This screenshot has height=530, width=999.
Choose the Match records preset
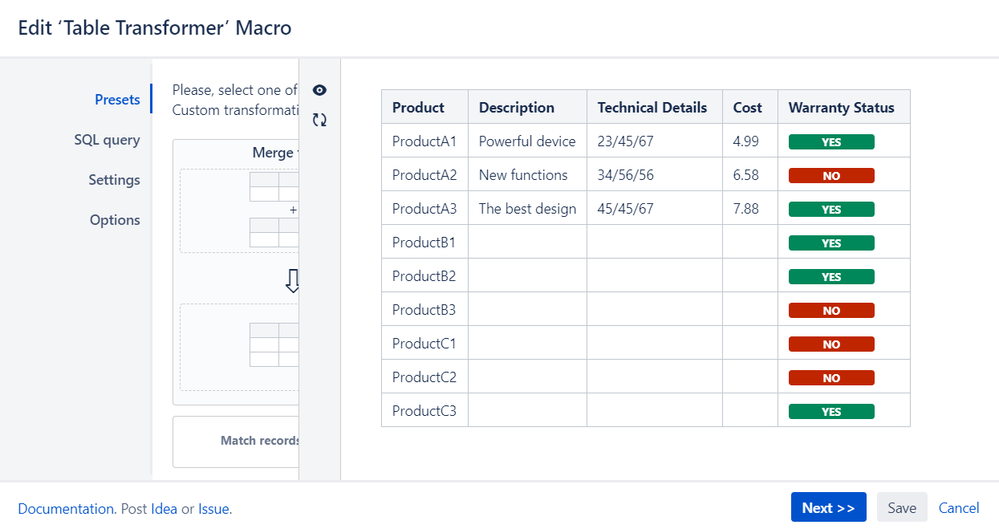point(238,441)
